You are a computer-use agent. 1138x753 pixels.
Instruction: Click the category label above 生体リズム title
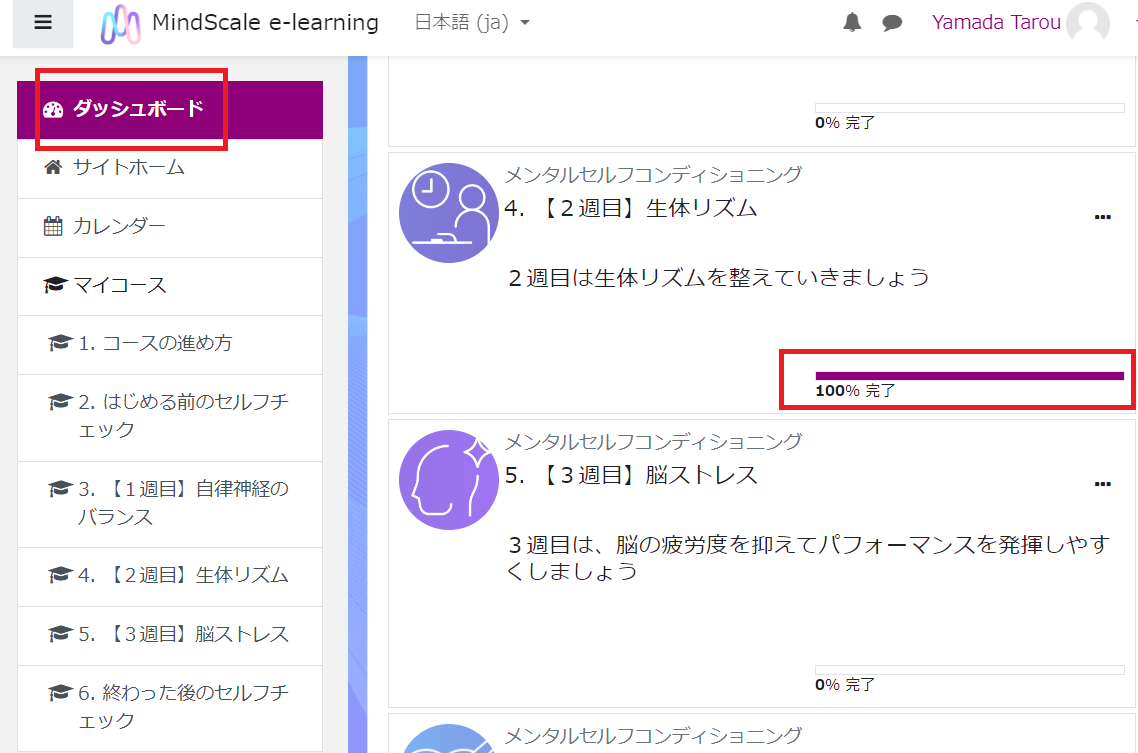[x=653, y=175]
